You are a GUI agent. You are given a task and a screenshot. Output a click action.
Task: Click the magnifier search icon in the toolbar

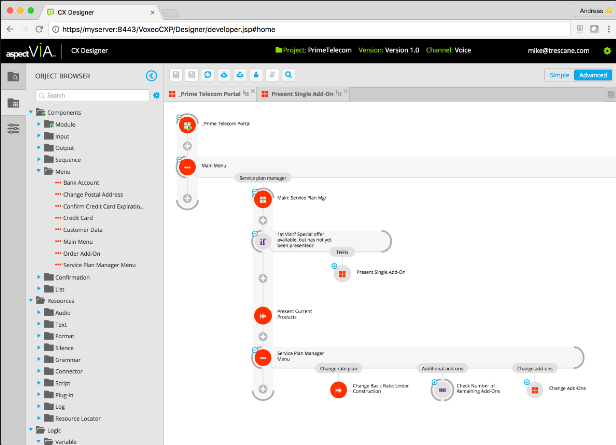click(288, 75)
